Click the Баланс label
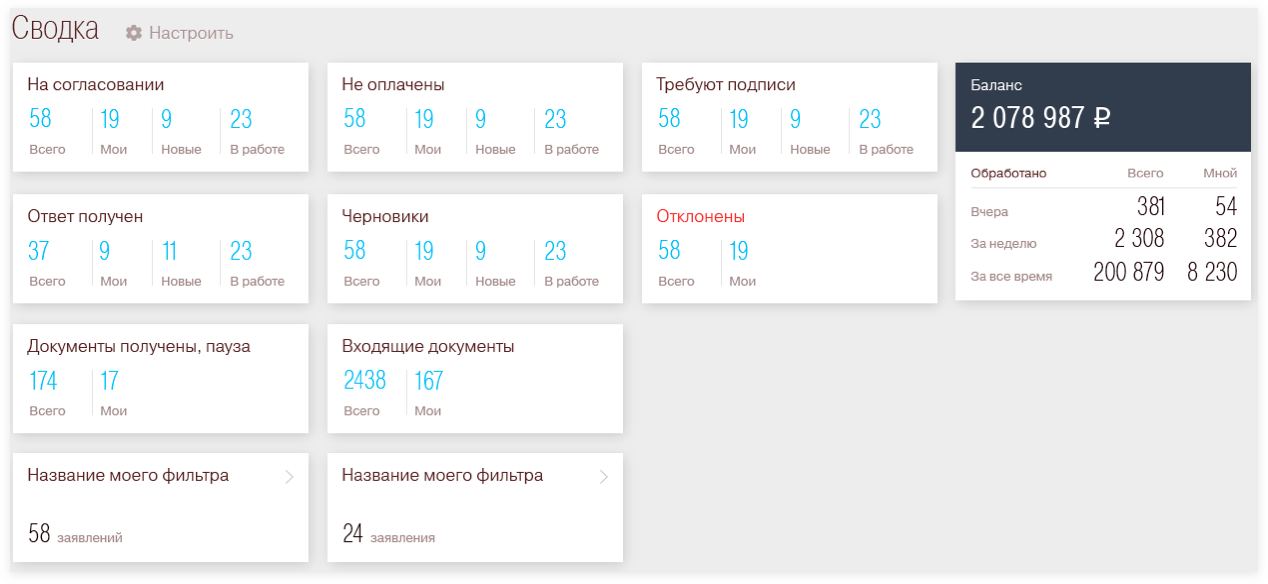 997,86
